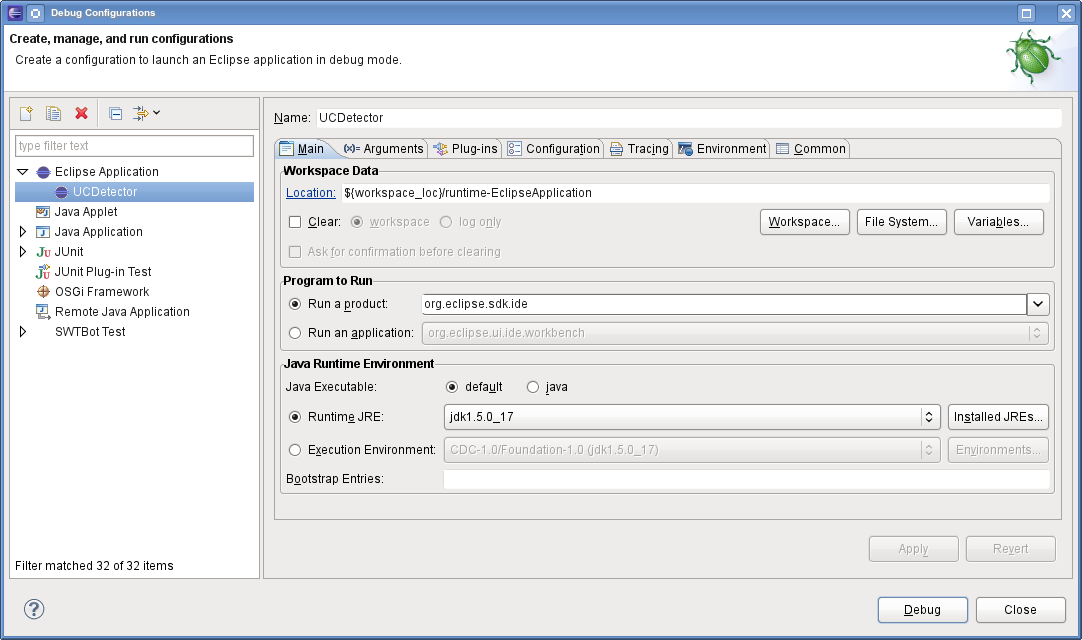Toggle Ask for confirmation before clearing
This screenshot has height=640, width=1082.
coord(295,252)
